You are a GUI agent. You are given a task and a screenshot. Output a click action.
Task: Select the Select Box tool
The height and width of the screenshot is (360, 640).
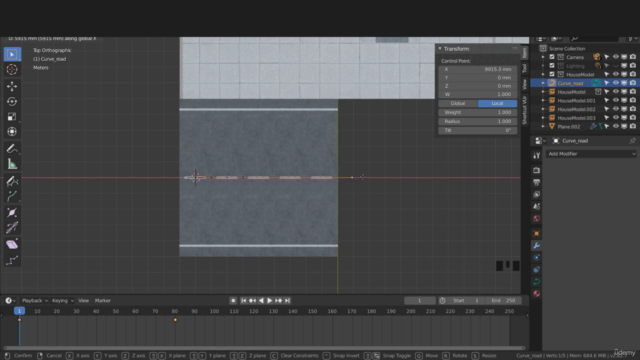pyautogui.click(x=12, y=54)
